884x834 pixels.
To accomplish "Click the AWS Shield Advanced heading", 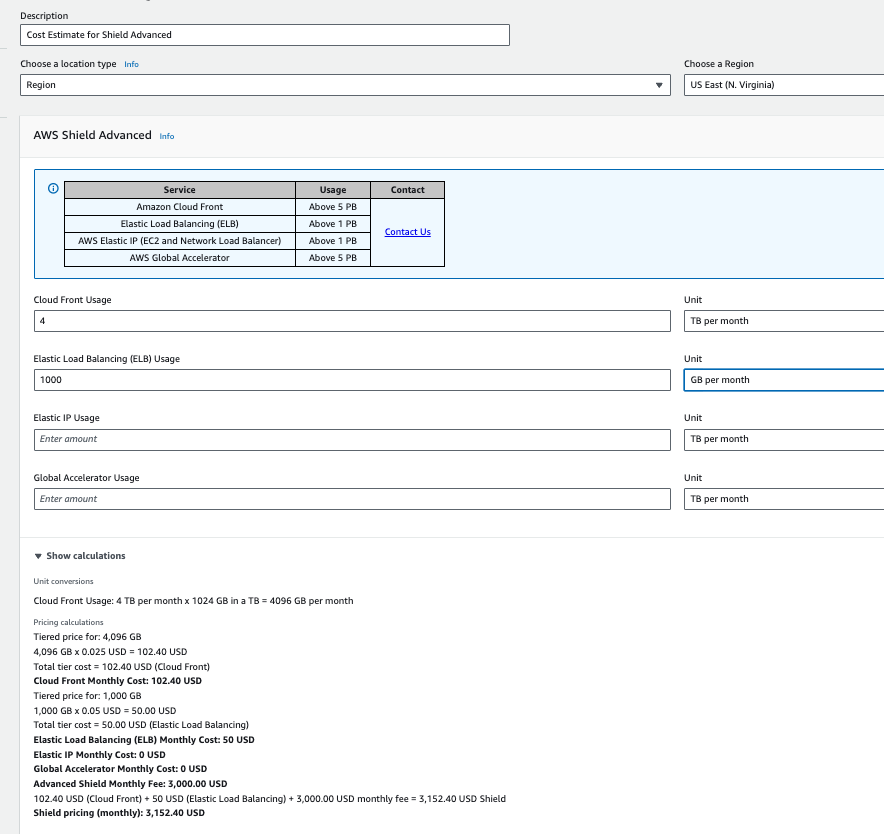I will point(92,135).
